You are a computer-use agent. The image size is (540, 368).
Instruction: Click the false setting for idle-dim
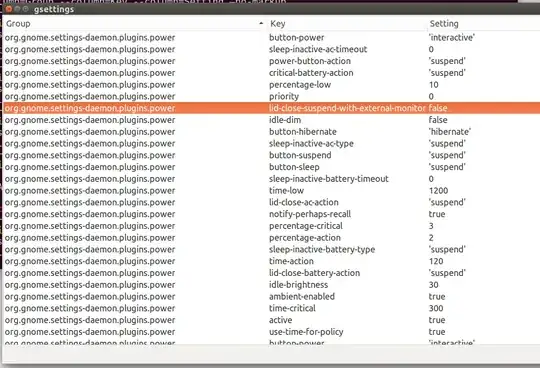(x=438, y=120)
